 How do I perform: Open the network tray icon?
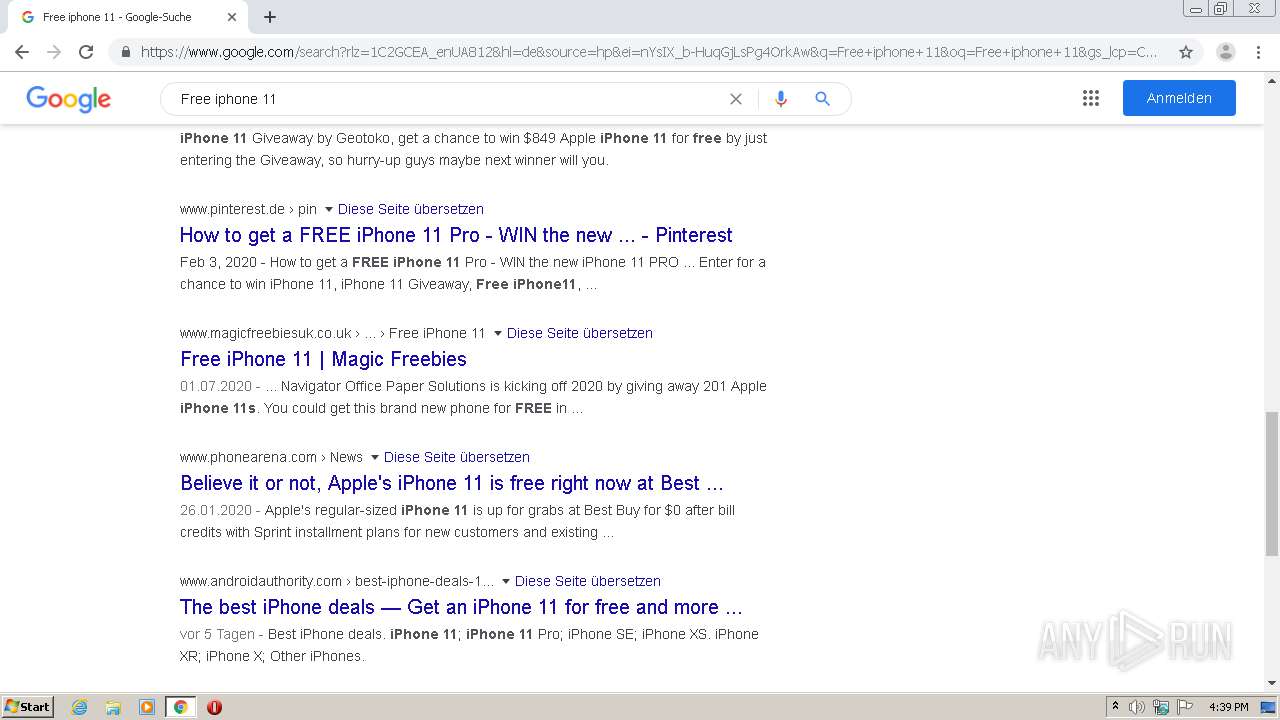click(1161, 707)
